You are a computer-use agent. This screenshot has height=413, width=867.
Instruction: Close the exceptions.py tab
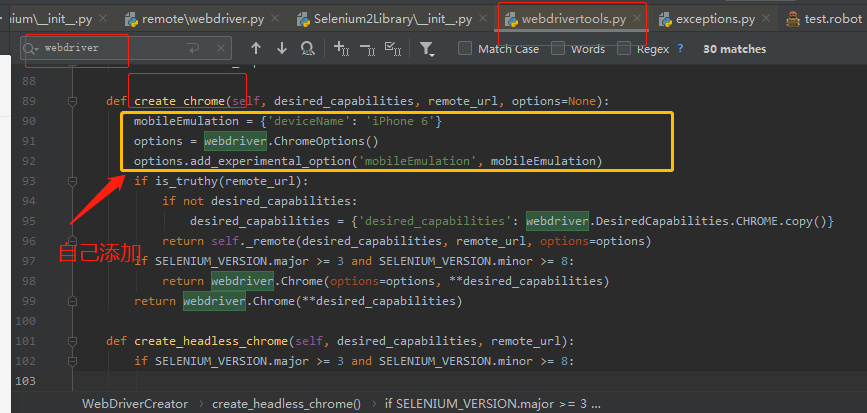(766, 19)
